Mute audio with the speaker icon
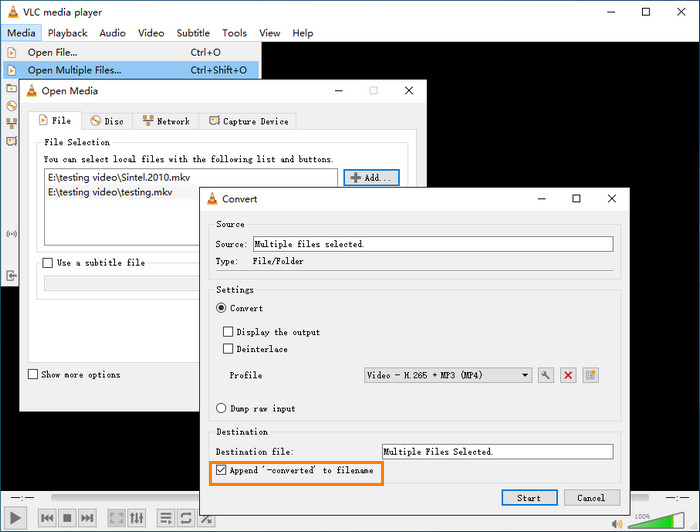 click(617, 524)
